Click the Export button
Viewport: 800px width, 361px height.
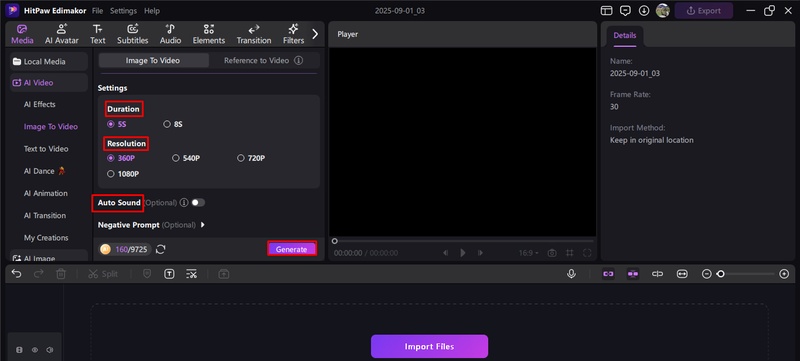coord(704,11)
